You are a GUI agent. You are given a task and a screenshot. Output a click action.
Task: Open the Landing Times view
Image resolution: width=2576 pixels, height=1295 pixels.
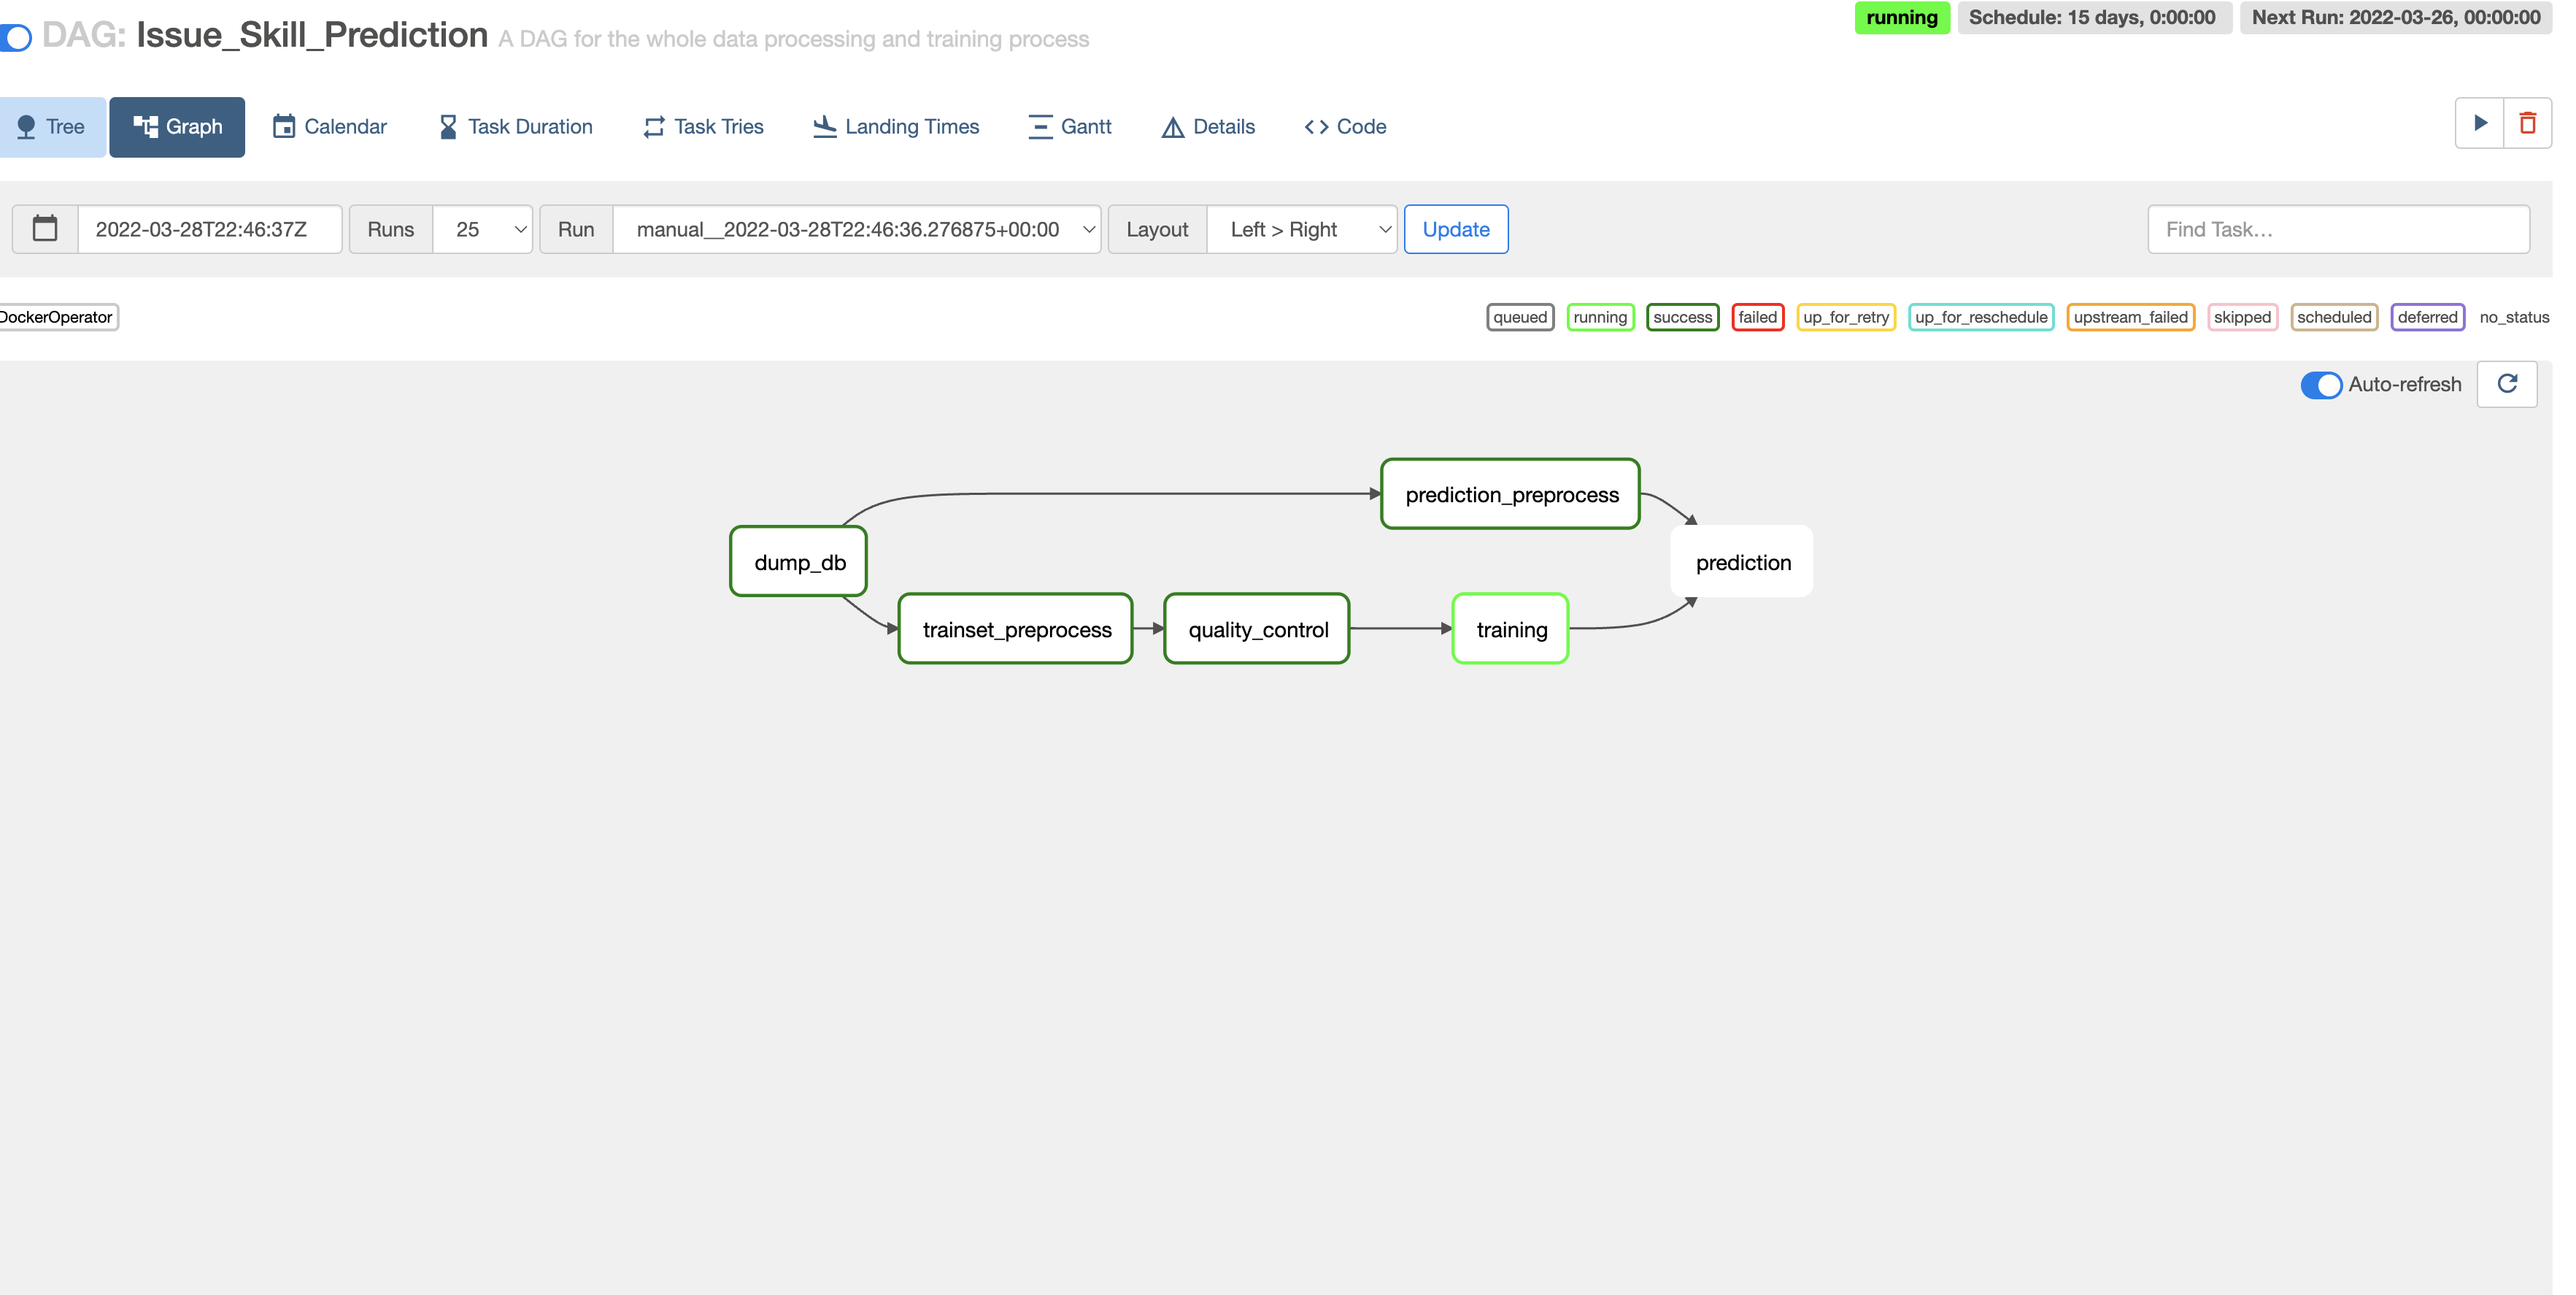tap(896, 127)
